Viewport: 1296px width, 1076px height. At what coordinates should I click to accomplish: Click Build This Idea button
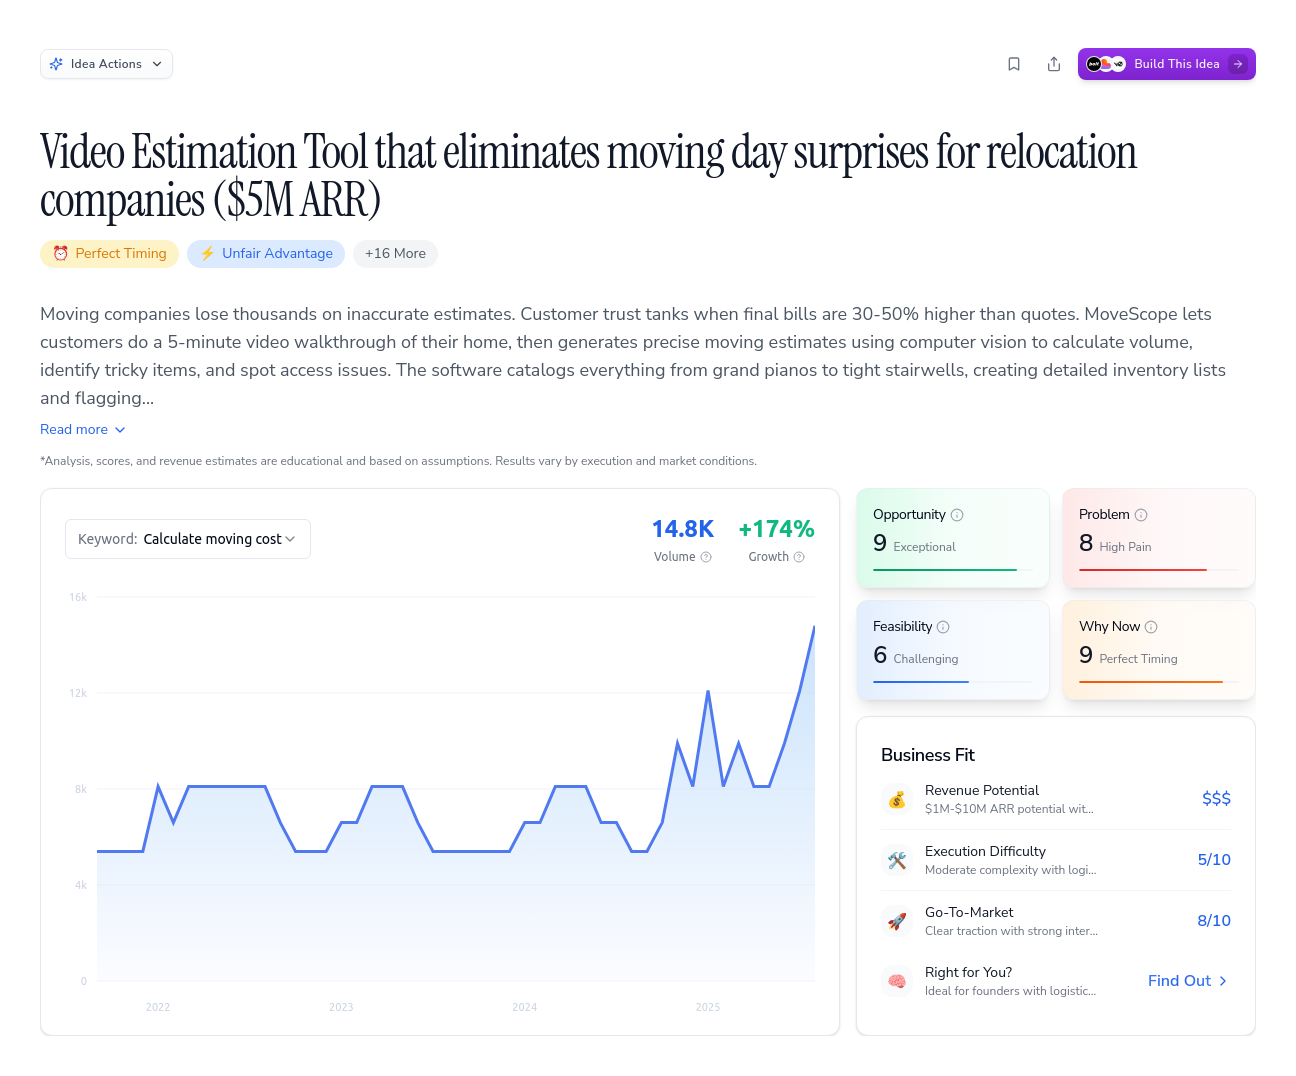click(1166, 64)
